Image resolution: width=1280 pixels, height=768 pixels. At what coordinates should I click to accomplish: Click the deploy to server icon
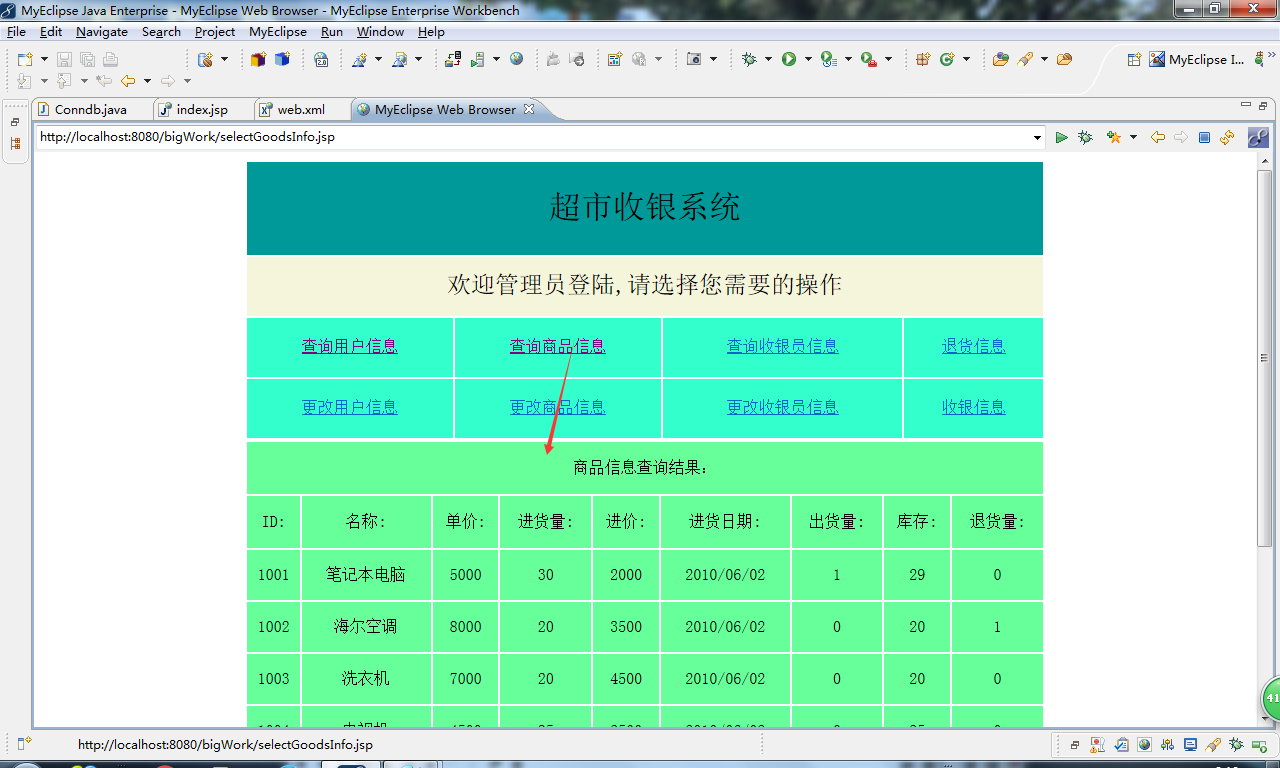point(453,60)
